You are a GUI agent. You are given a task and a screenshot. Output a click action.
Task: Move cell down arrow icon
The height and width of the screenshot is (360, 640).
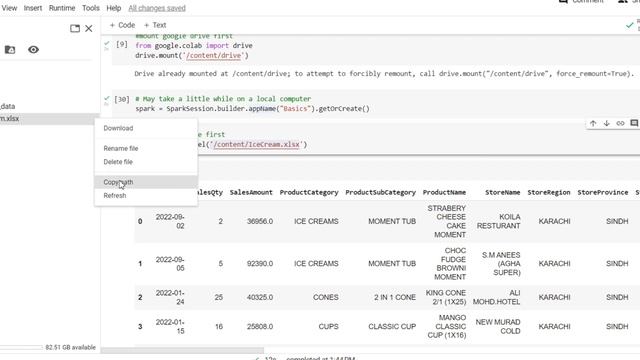pos(607,123)
